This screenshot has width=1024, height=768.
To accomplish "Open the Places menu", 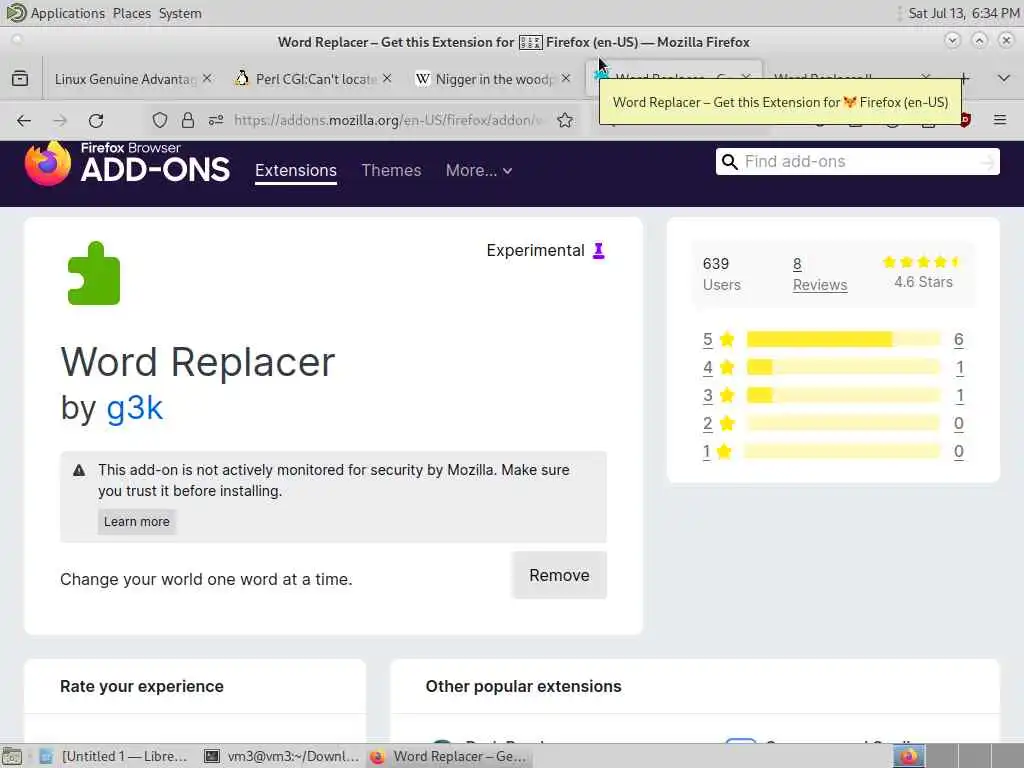I will [x=131, y=13].
